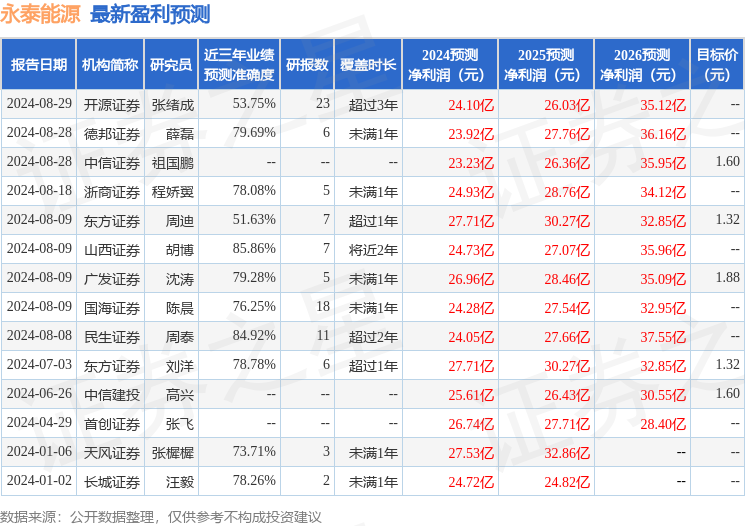Select the 2025预测净利润 column header
The height and width of the screenshot is (526, 745).
546,65
